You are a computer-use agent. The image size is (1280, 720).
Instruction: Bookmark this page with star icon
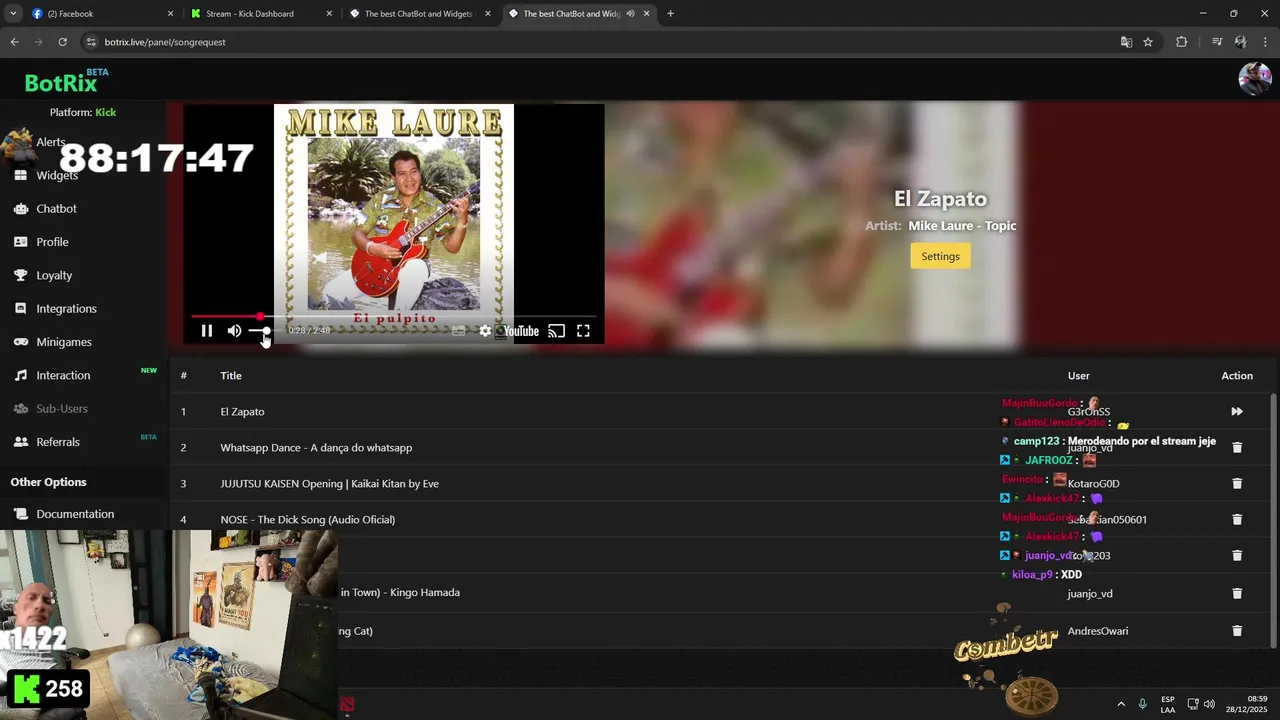click(1148, 42)
